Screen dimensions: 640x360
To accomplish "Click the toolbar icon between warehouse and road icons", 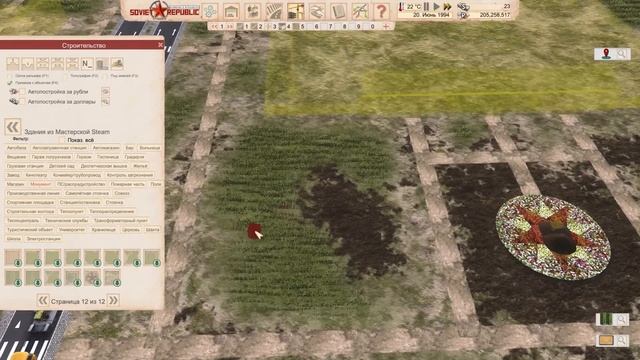I will 253,11.
